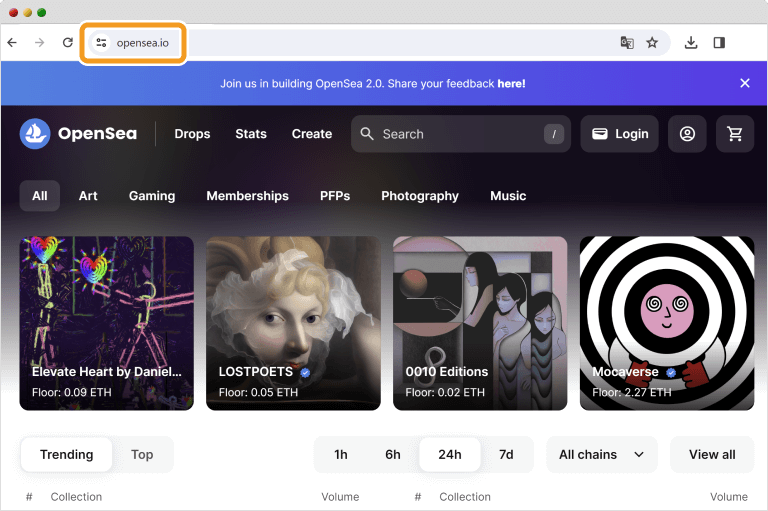Click the browser forward arrow

coord(40,43)
